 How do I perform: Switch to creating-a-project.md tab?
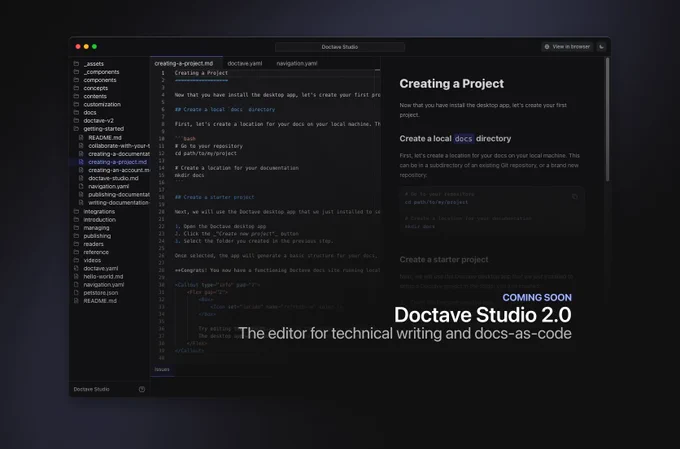[x=184, y=63]
